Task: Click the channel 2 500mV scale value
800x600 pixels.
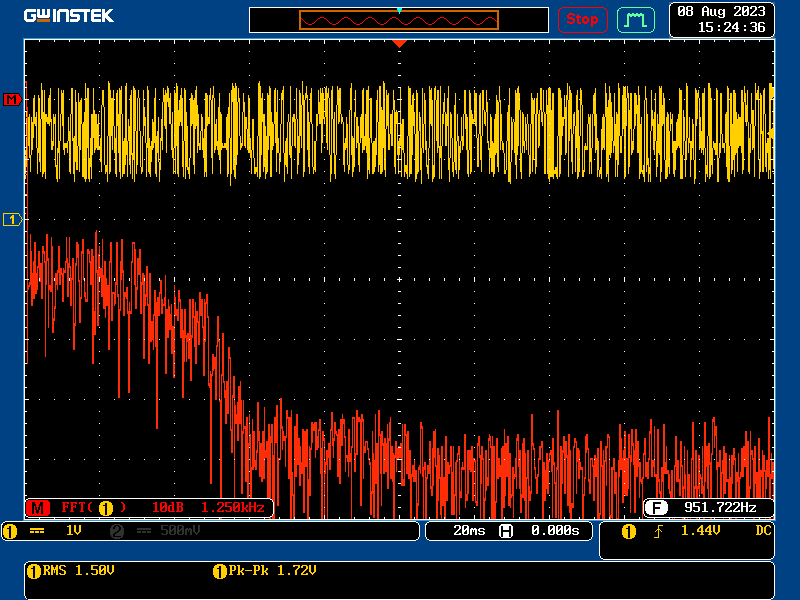Action: coord(180,531)
